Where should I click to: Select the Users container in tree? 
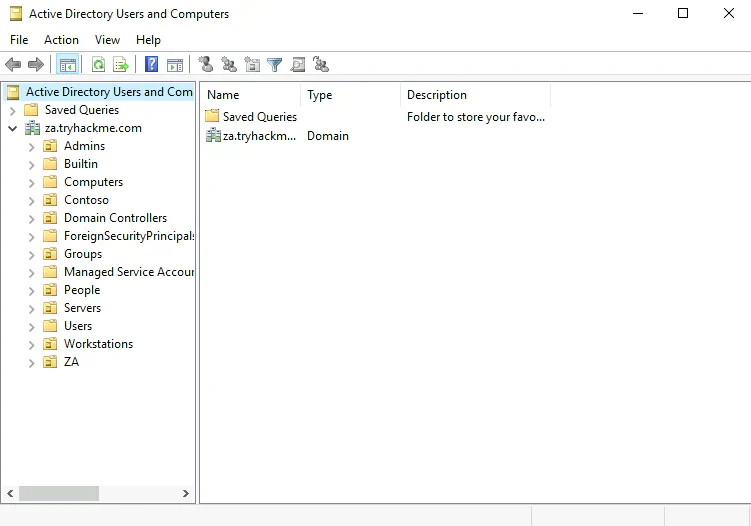(78, 326)
